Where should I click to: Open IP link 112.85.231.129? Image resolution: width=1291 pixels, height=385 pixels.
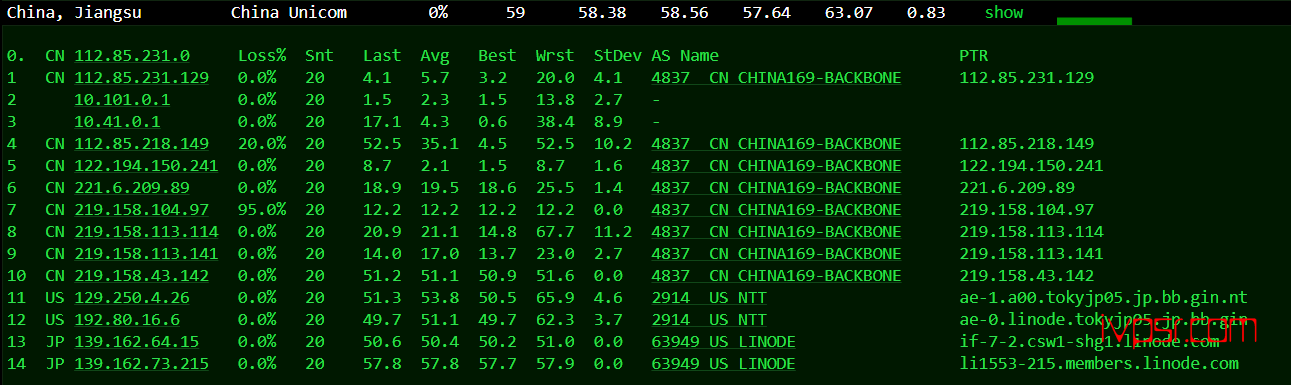[141, 78]
